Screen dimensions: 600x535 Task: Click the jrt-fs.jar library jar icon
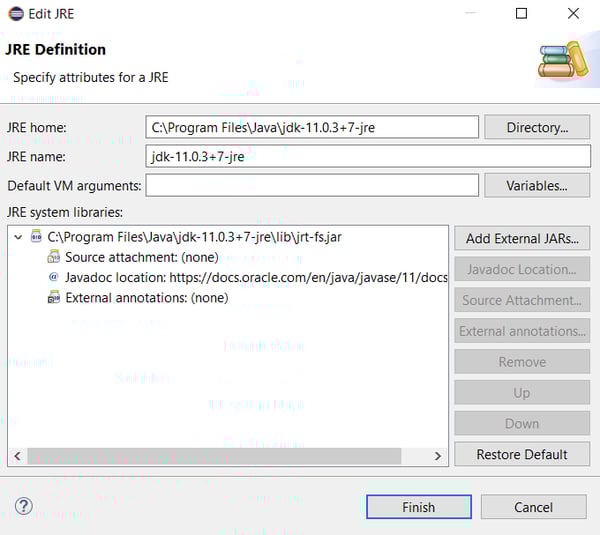pos(37,237)
